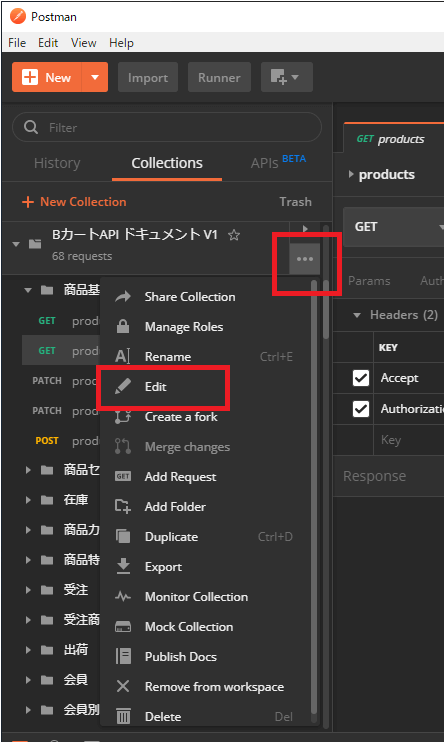The width and height of the screenshot is (444, 742).
Task: Switch to the History tab
Action: coord(57,163)
